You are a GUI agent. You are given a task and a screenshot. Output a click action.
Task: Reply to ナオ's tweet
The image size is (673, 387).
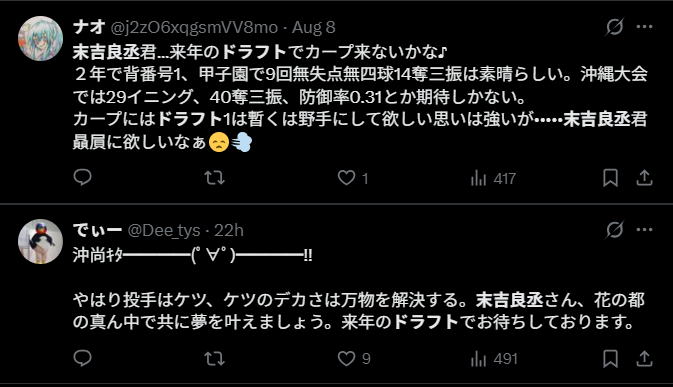82,177
